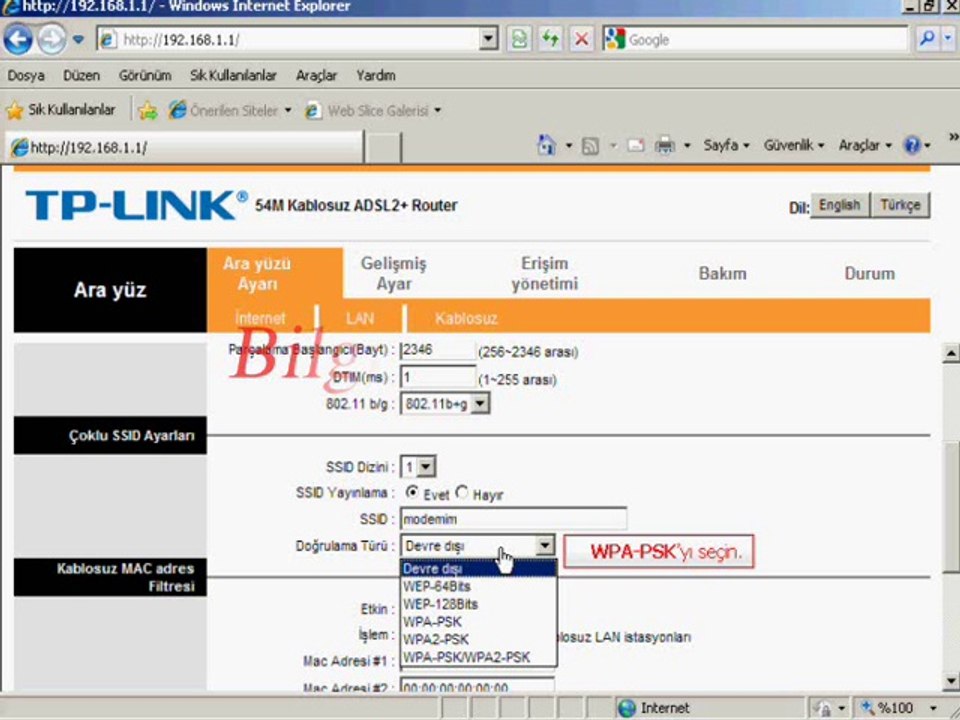Choose Devre dışı in the list
Screen dimensions: 960x720
pos(478,569)
